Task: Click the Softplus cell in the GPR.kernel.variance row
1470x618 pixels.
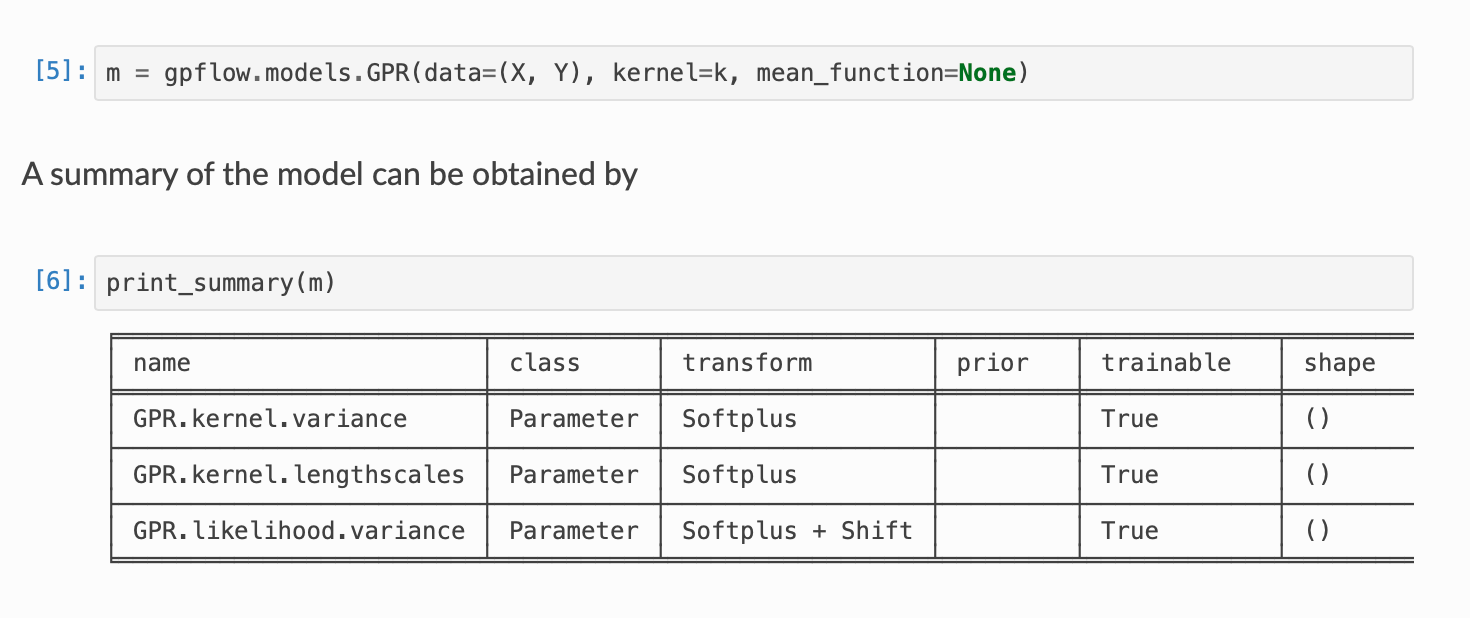Action: click(x=739, y=419)
